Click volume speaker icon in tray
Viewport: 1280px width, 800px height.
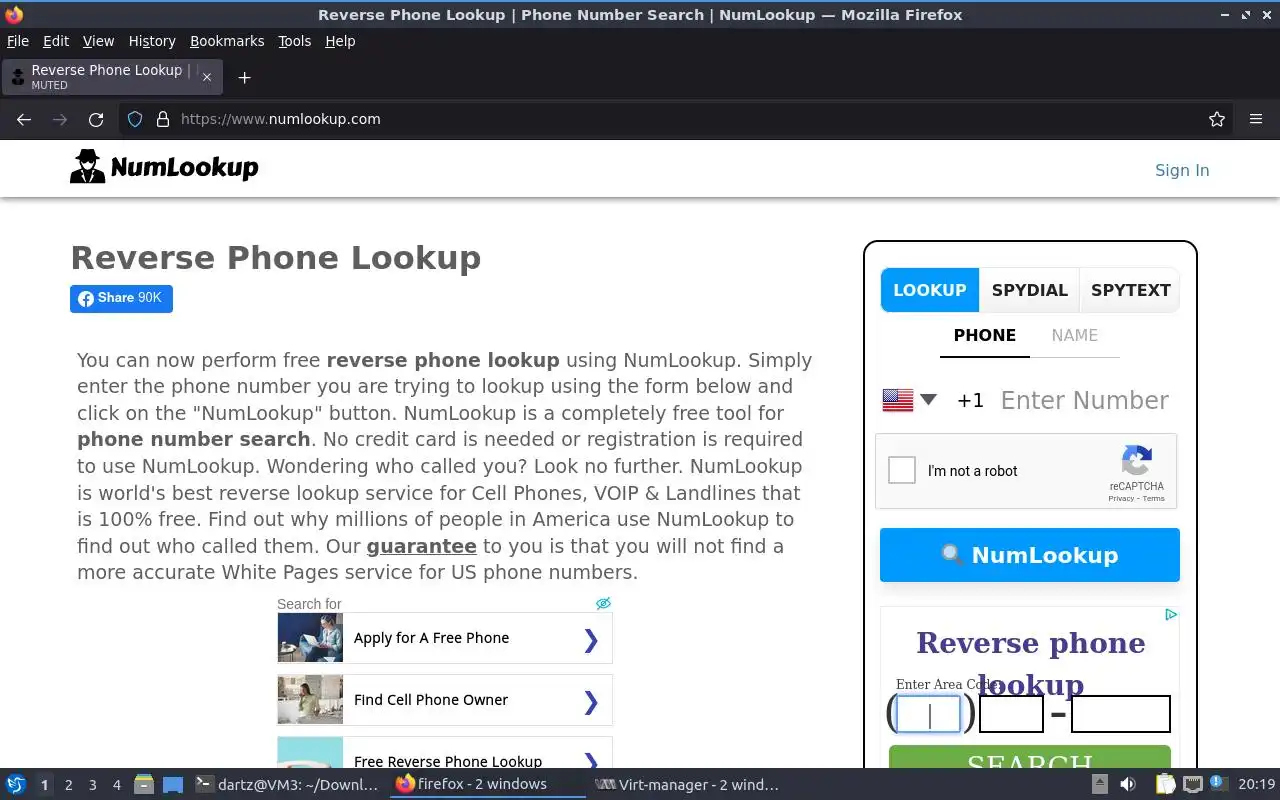click(1127, 785)
